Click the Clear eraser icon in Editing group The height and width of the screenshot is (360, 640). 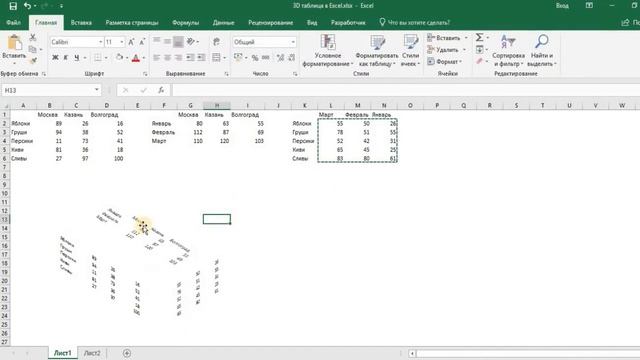(479, 61)
